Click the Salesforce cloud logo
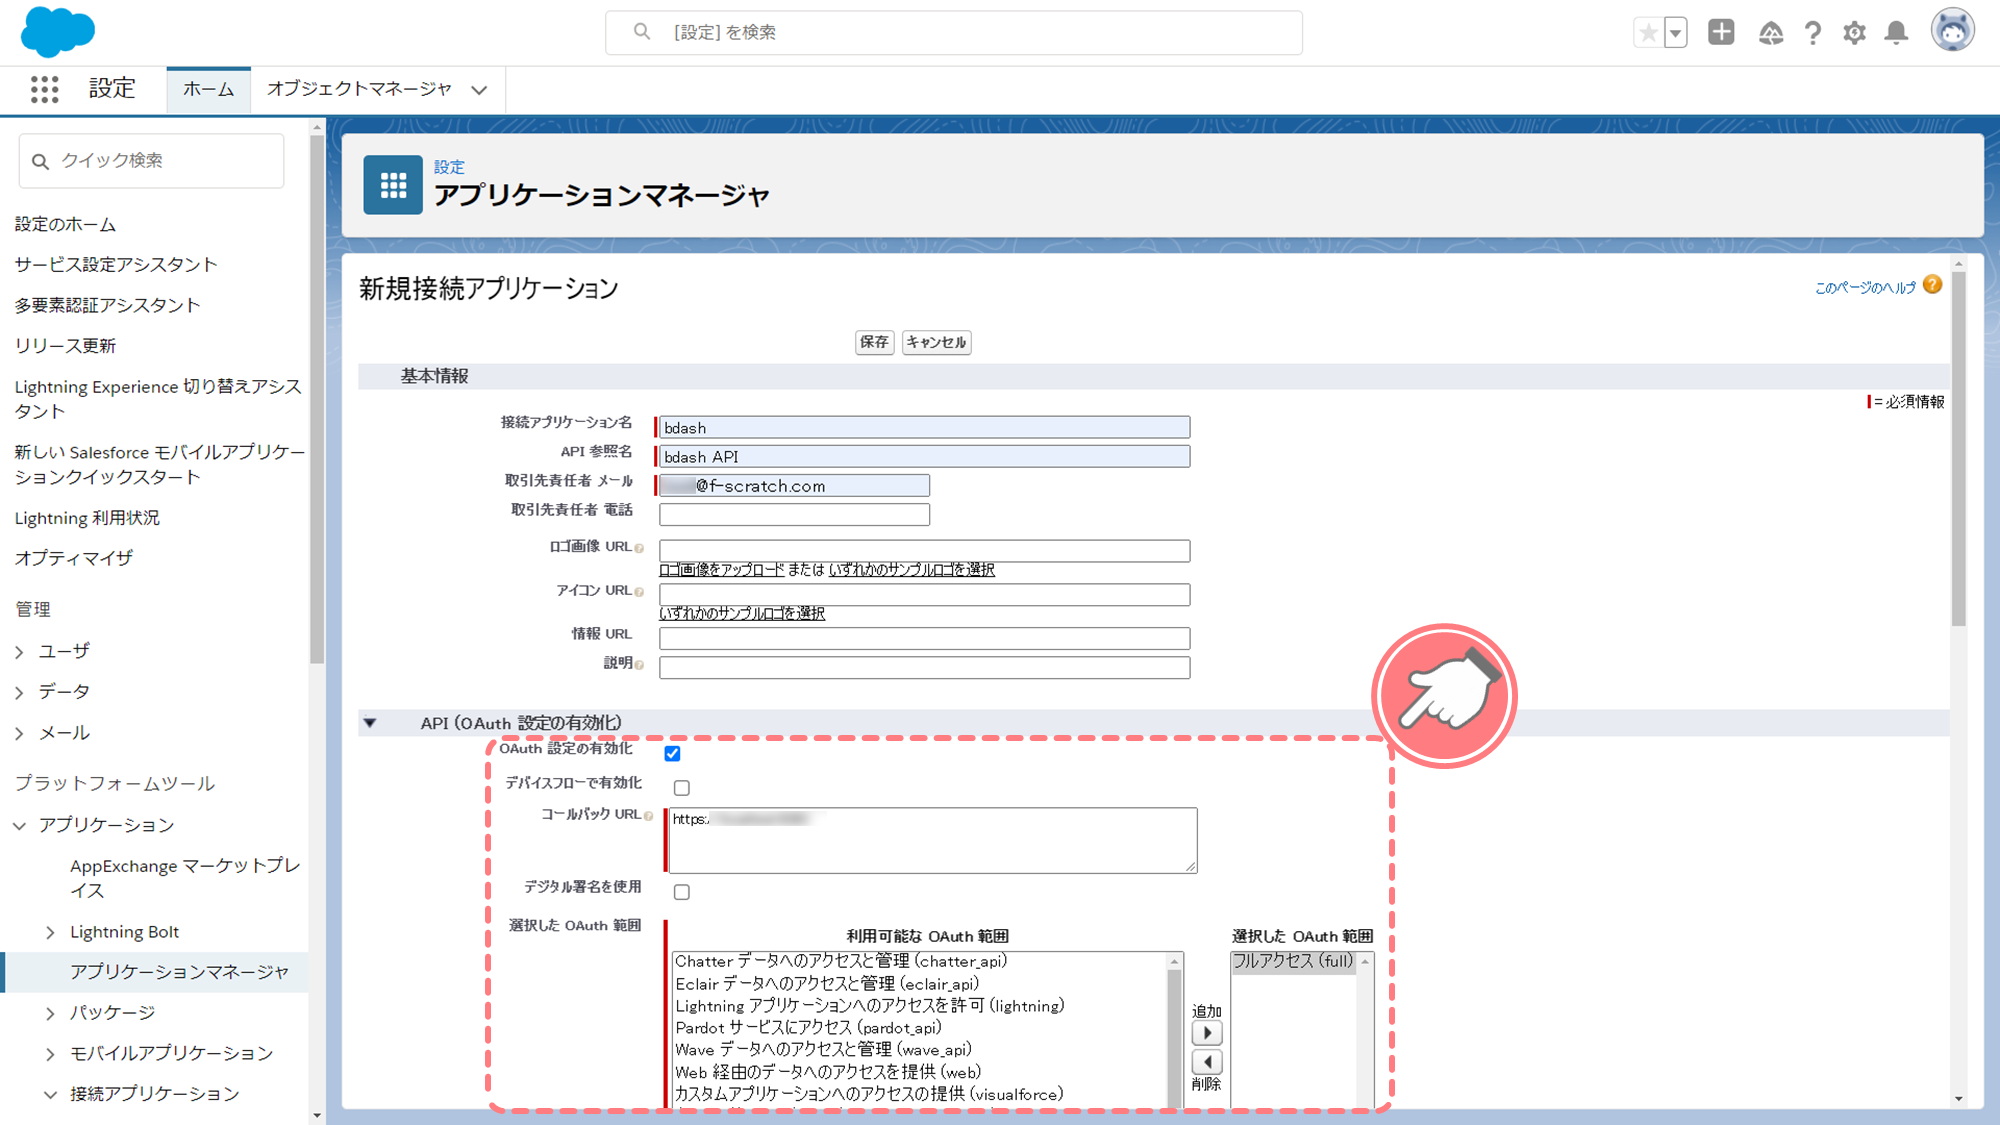The image size is (2000, 1125). pyautogui.click(x=58, y=31)
